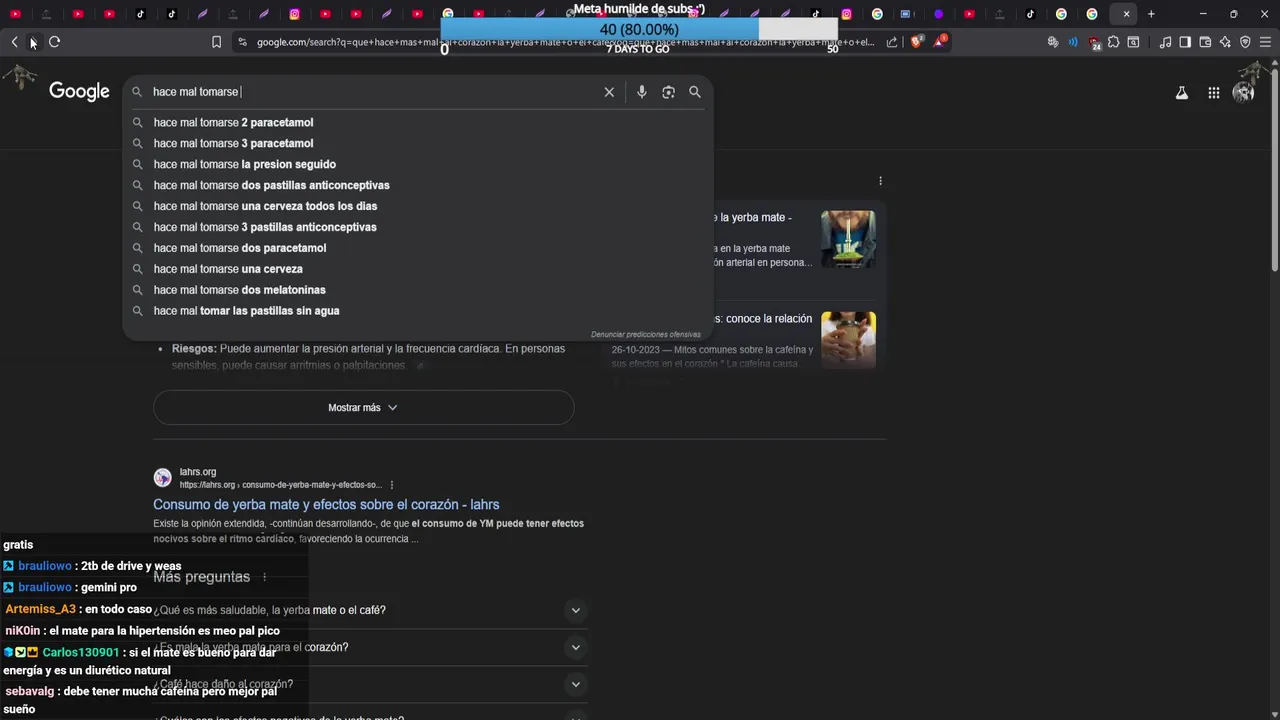Open the 'lahrs.org' site name link
The image size is (1280, 720).
(x=197, y=472)
